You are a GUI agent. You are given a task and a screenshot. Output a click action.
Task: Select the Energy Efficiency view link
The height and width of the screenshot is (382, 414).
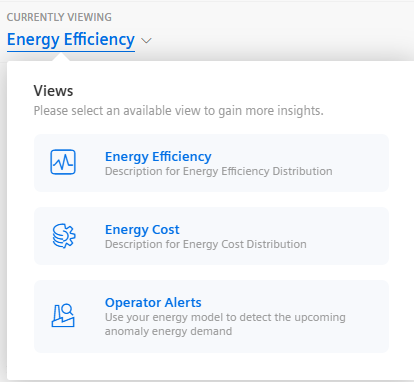(158, 156)
